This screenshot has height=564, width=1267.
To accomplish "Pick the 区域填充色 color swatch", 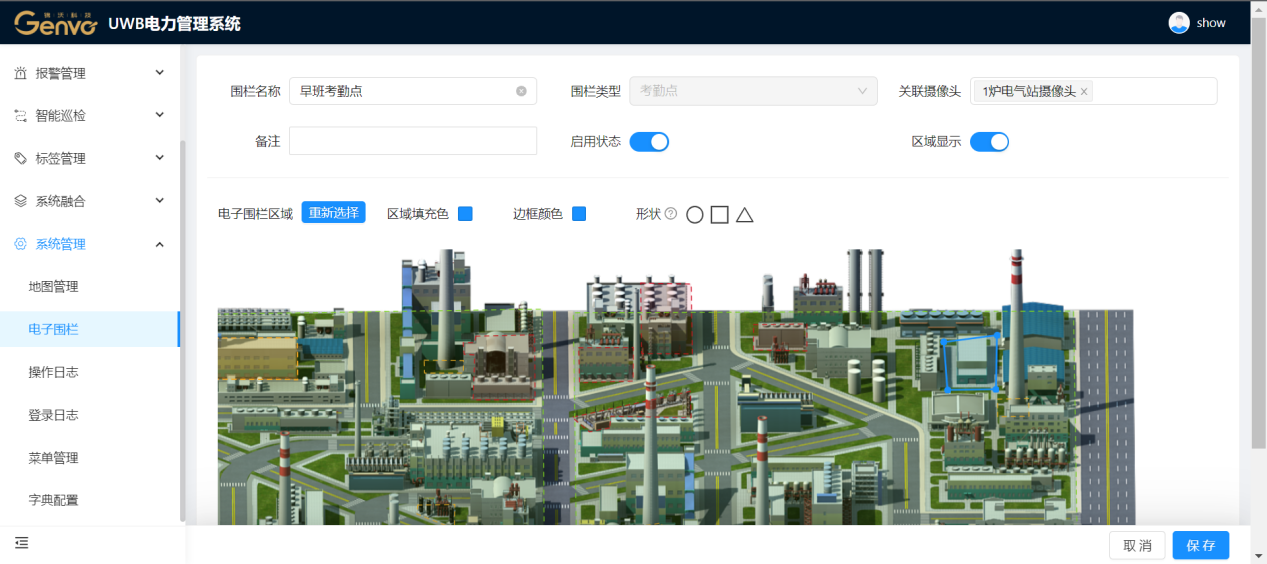I will coord(465,213).
